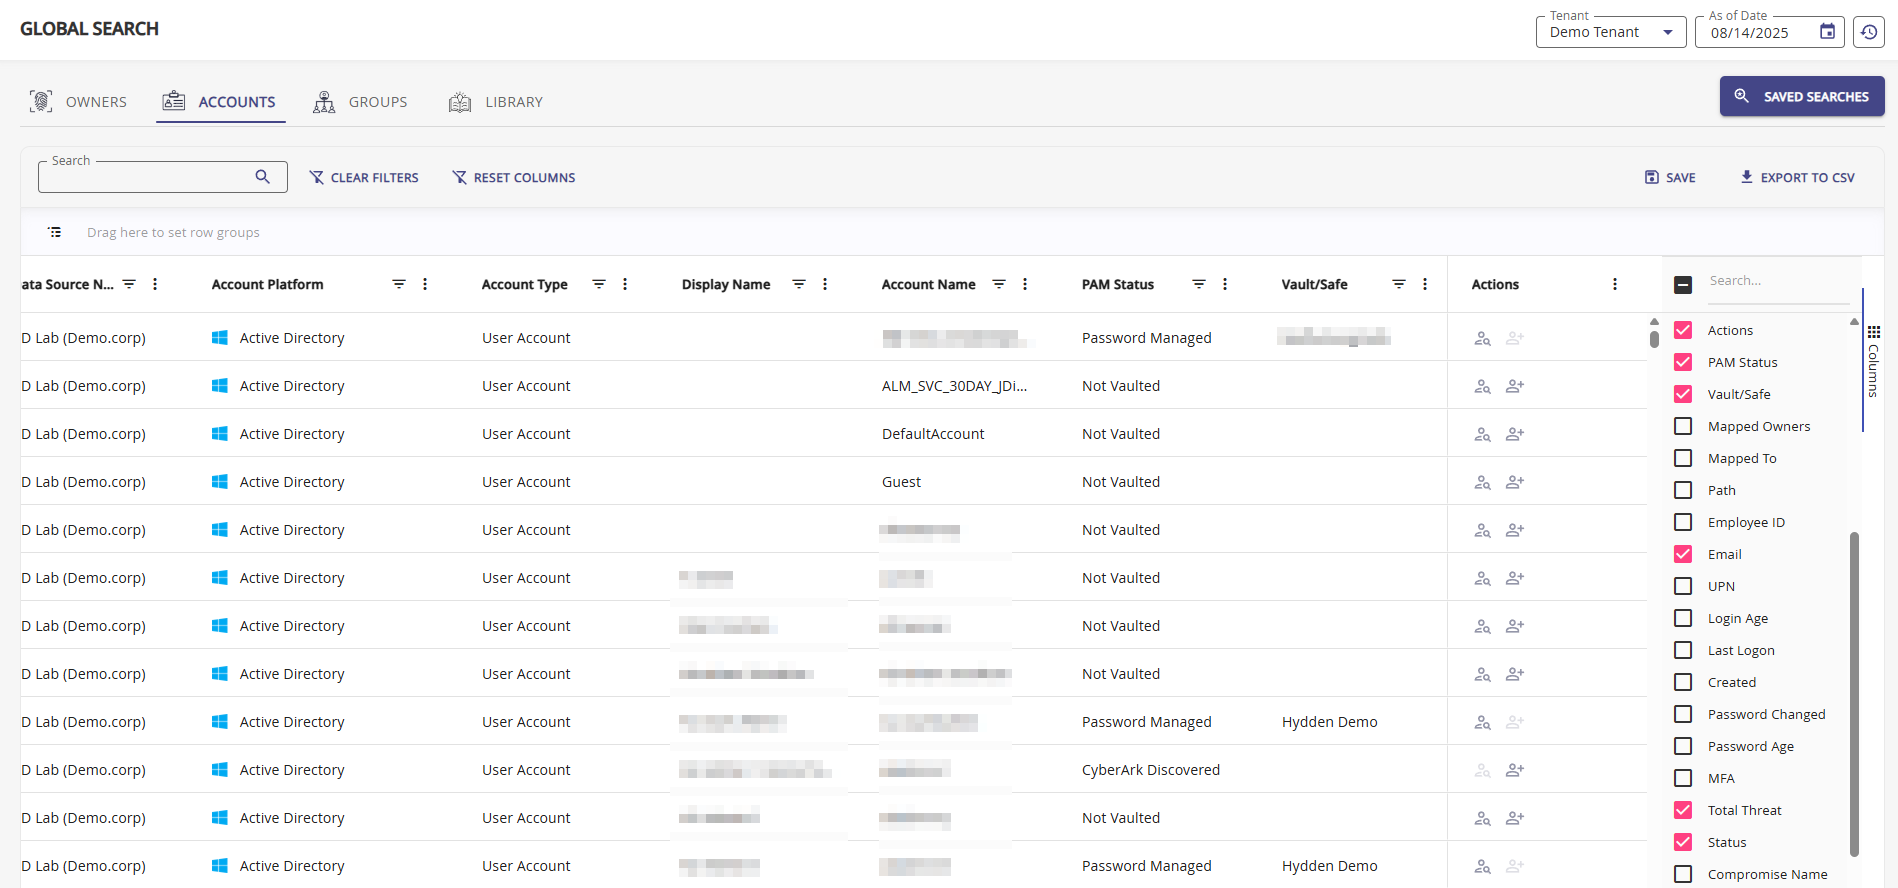Click the history clock icon beside date
Viewport: 1898px width, 888px height.
1868,32
